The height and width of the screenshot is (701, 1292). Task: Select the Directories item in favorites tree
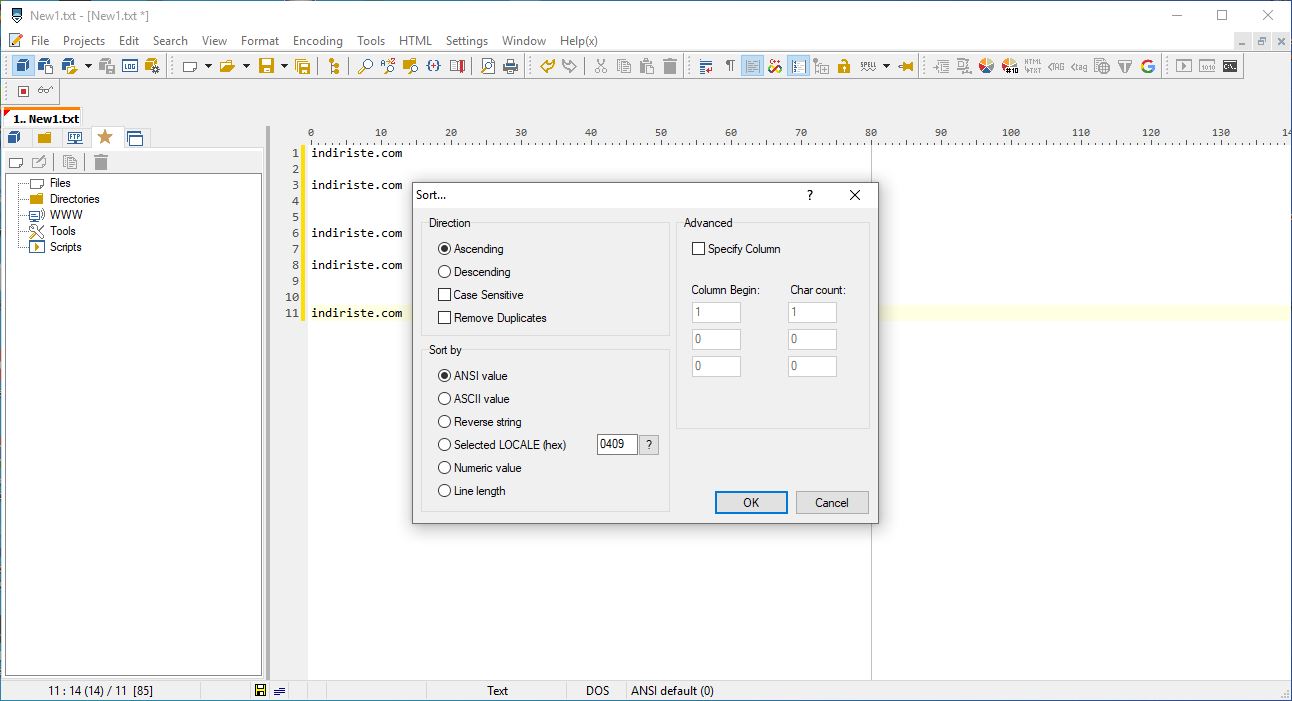tap(74, 199)
